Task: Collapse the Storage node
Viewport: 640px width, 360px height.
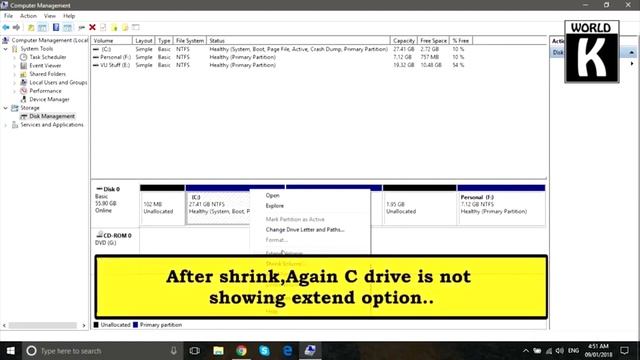Action: point(6,108)
